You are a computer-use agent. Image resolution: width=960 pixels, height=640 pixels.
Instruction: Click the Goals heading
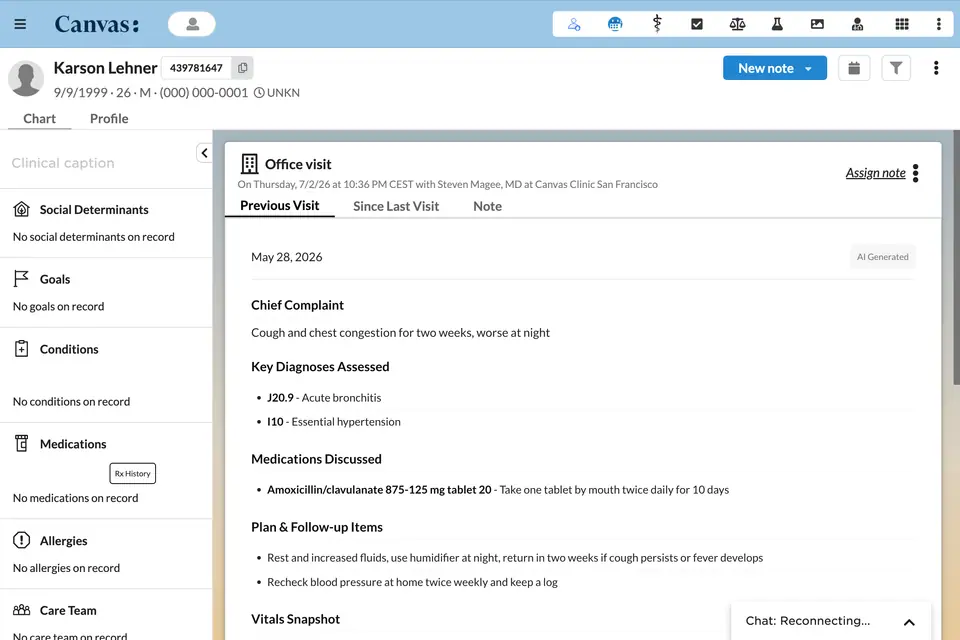tap(55, 279)
